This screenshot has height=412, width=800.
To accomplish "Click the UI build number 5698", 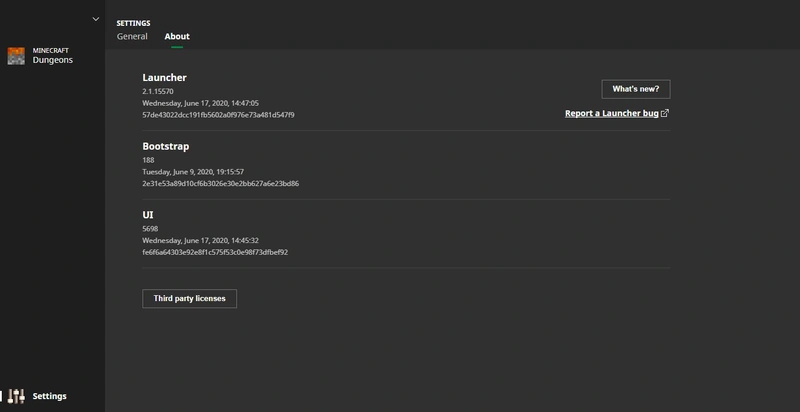I will [x=150, y=229].
